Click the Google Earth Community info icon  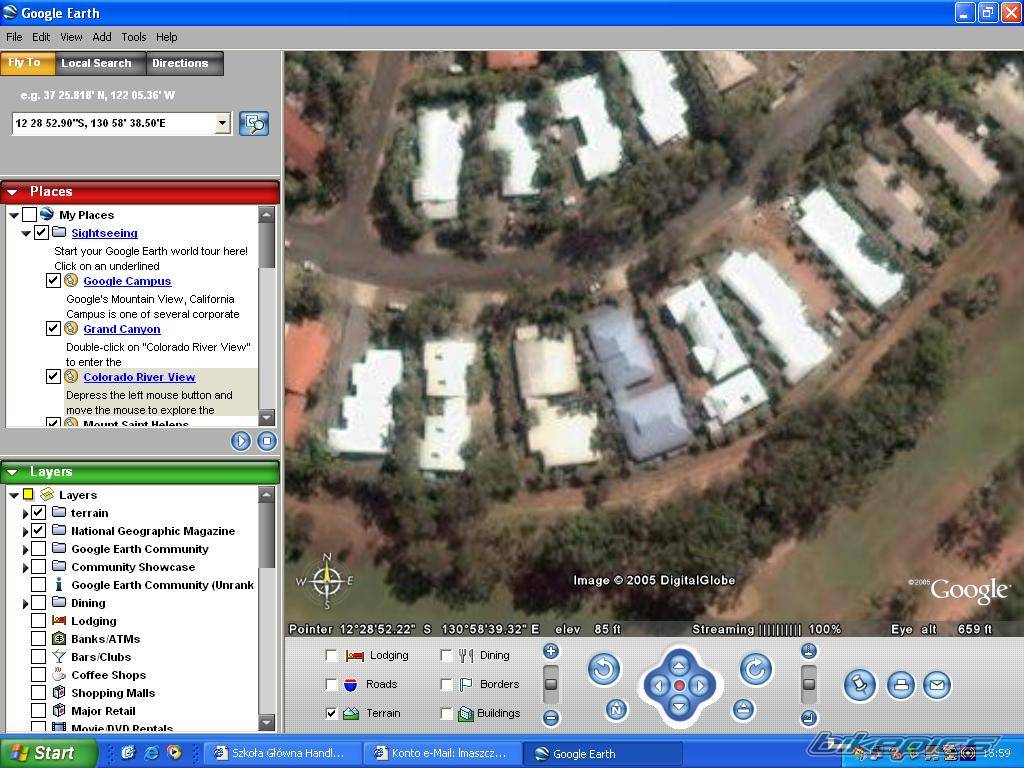[x=58, y=584]
